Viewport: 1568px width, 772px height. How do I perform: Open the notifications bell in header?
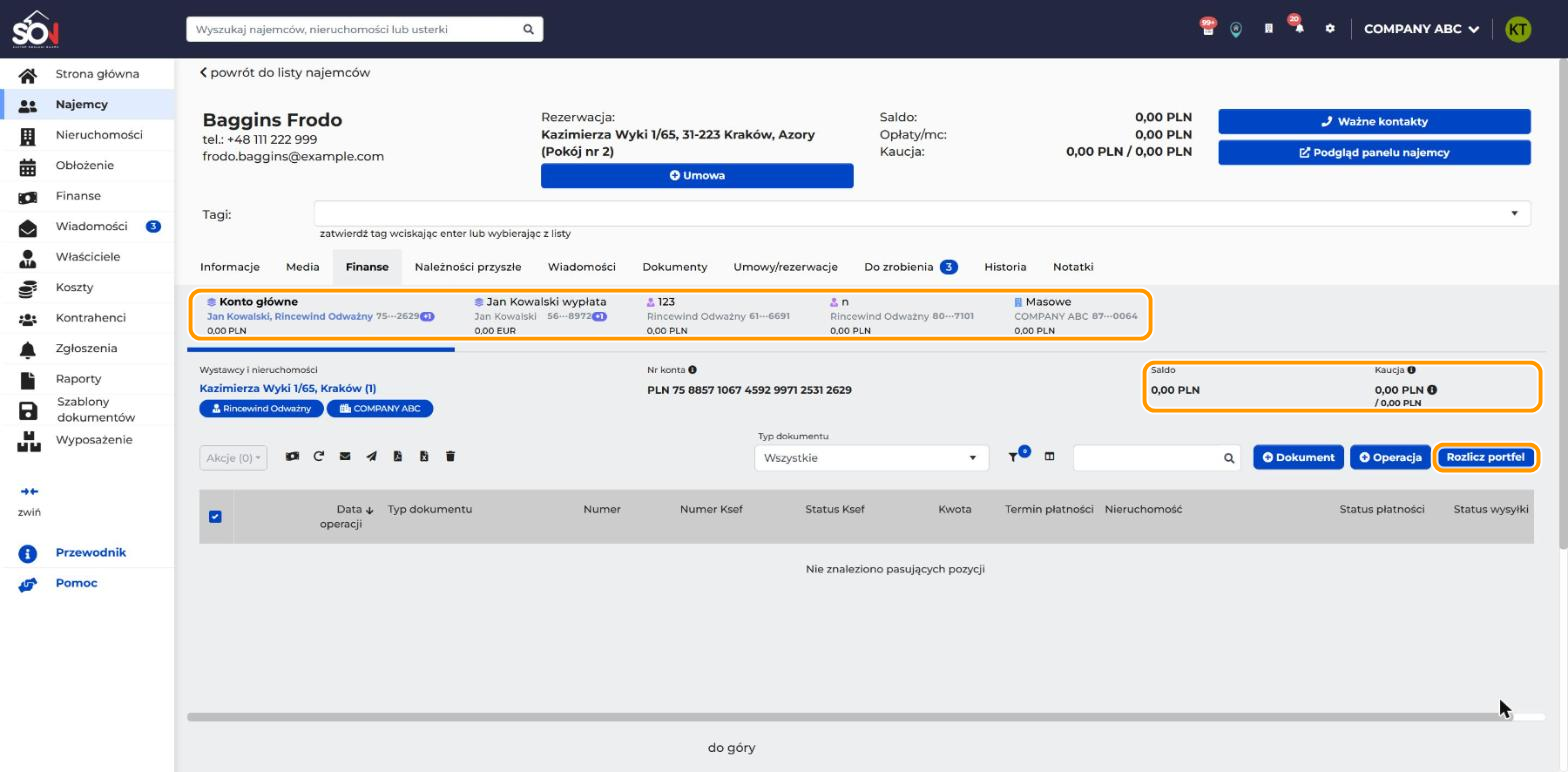(1298, 28)
